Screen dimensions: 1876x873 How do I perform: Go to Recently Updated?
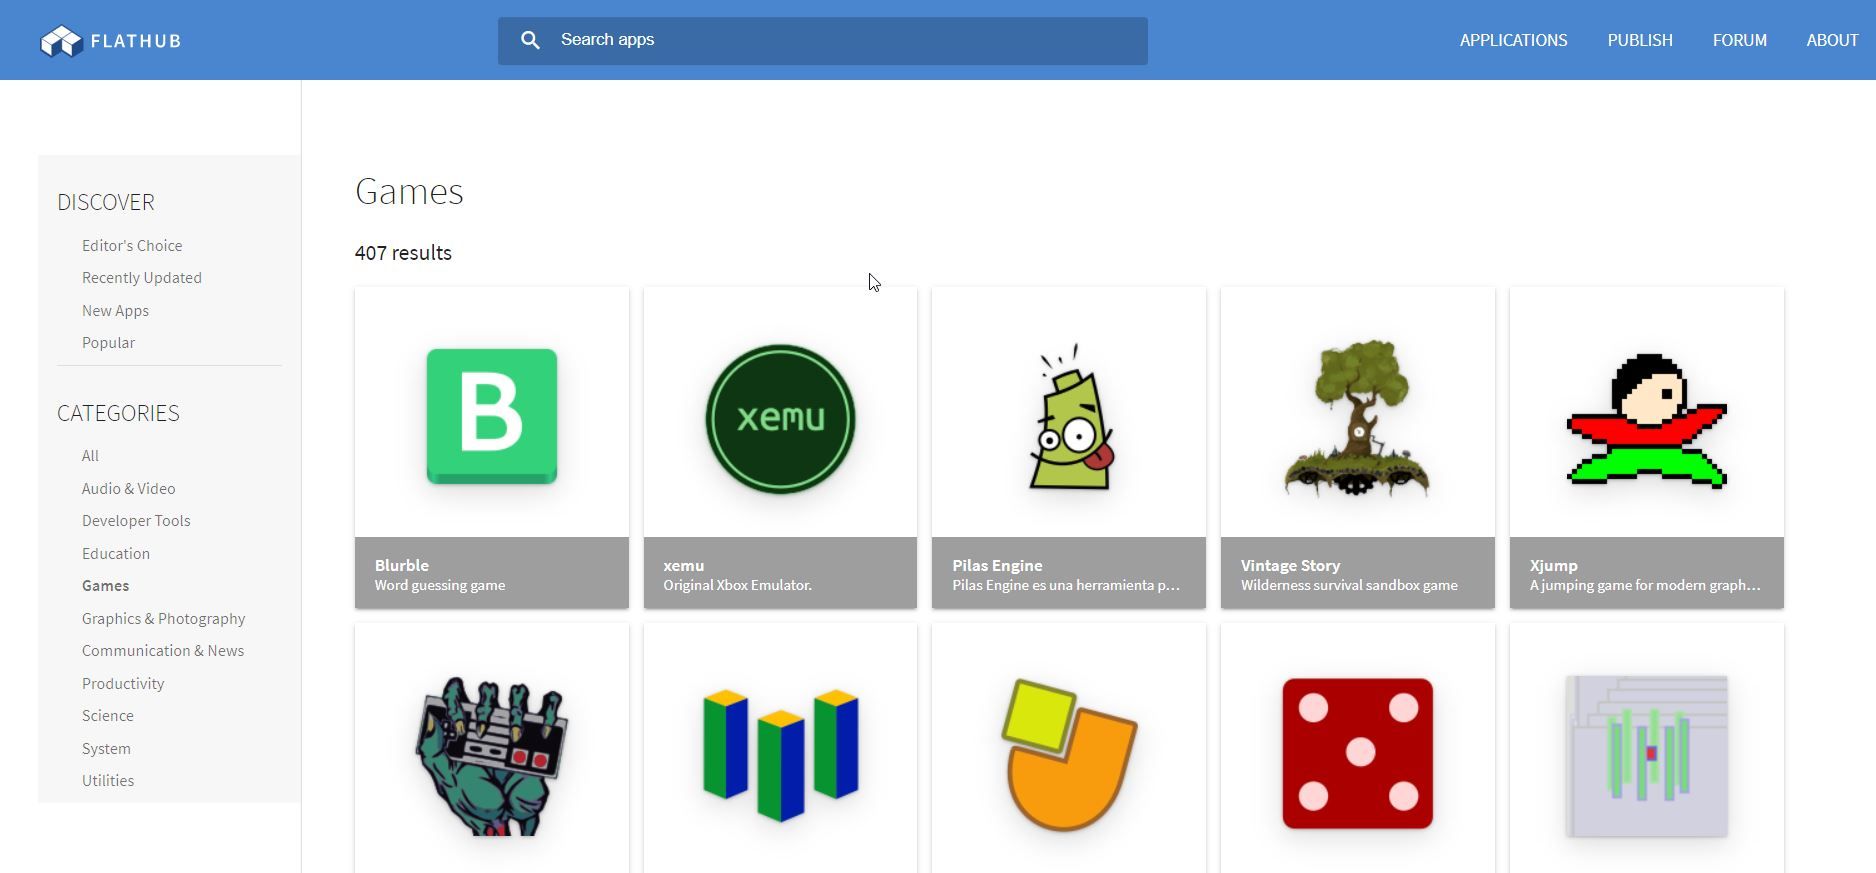[142, 278]
